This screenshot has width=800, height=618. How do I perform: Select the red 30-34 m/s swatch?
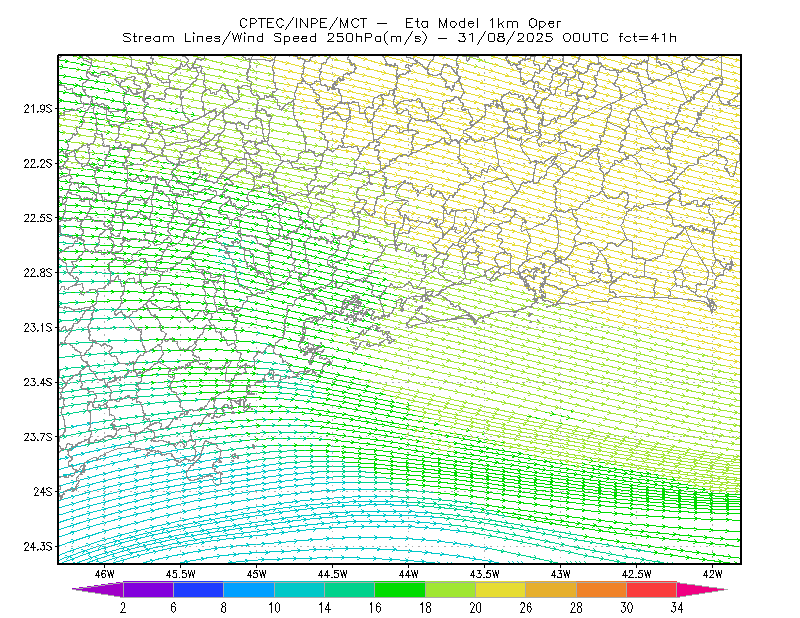(x=652, y=589)
